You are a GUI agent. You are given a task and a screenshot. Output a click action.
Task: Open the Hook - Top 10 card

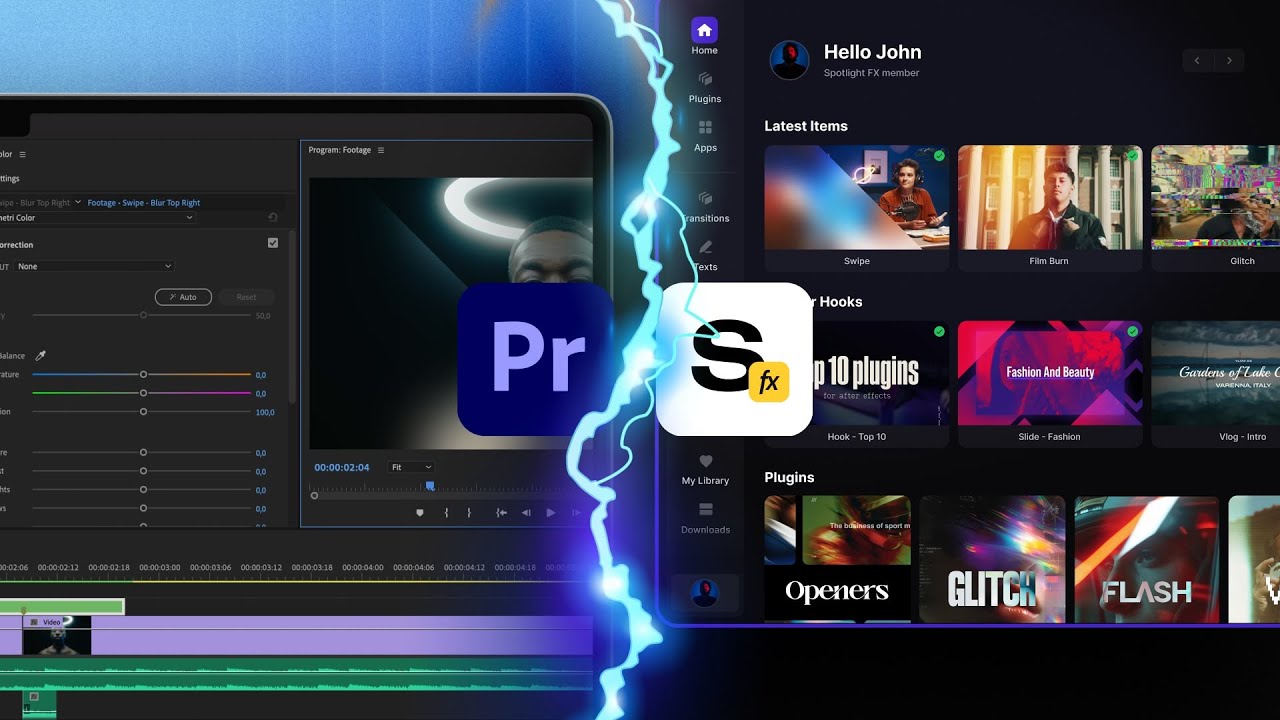point(857,384)
